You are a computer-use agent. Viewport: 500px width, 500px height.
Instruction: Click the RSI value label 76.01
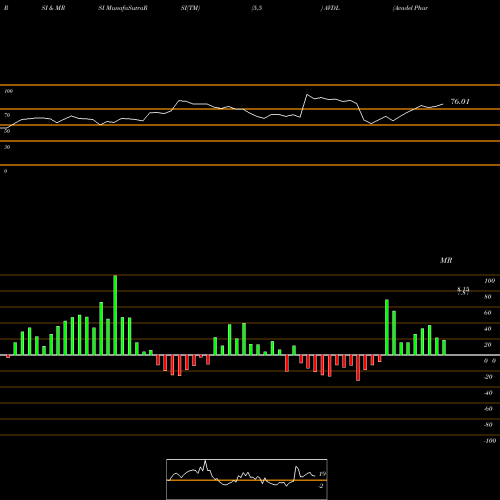460,102
